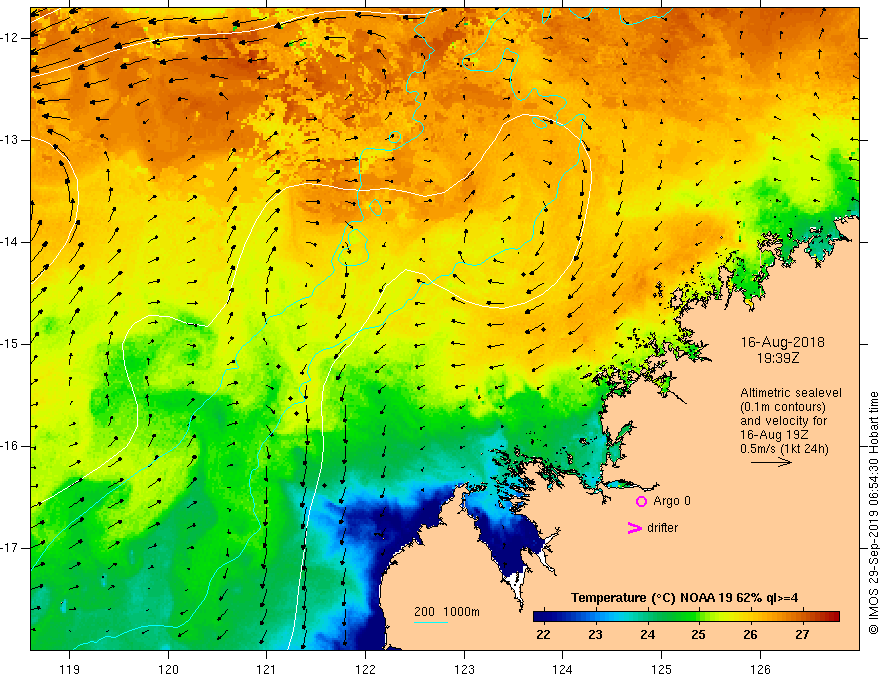
Task: Click longitude axis label 122
Action: click(x=365, y=669)
